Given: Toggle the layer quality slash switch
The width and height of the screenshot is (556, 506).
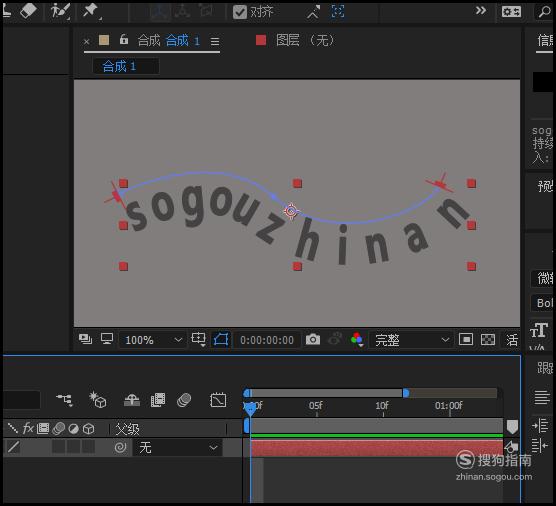Looking at the screenshot, I should 13,447.
